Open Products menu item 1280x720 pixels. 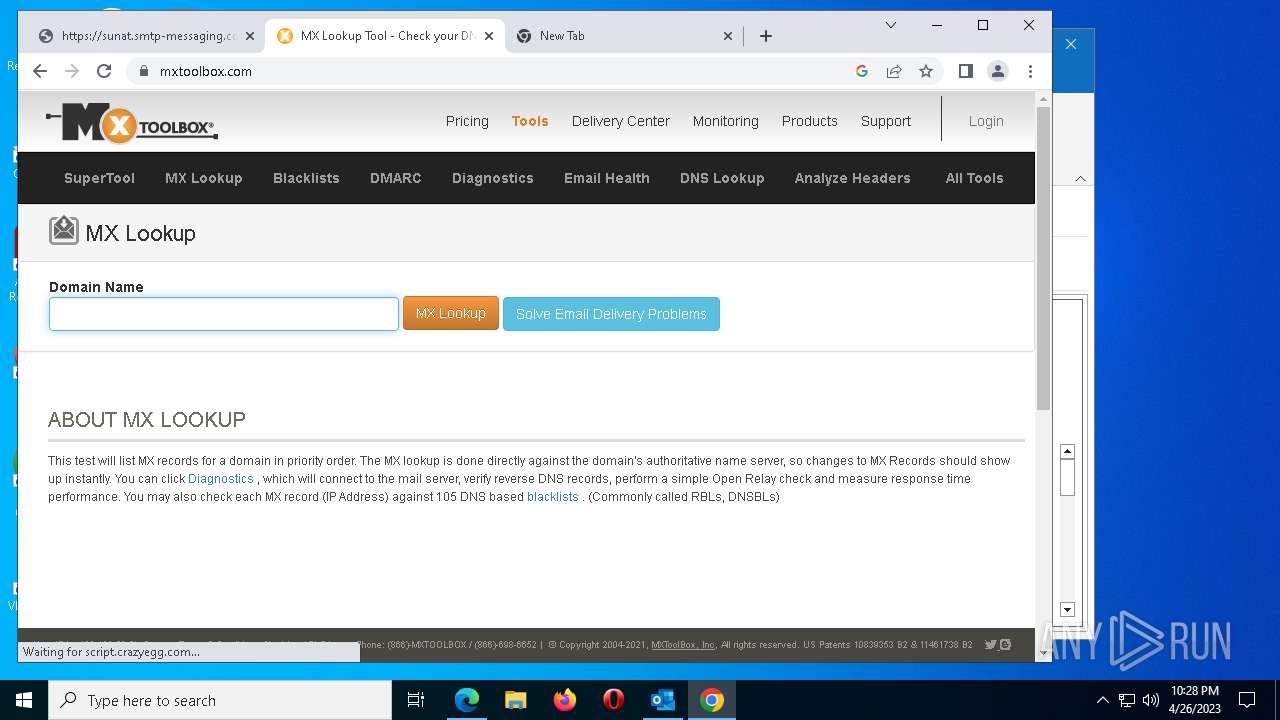click(810, 121)
